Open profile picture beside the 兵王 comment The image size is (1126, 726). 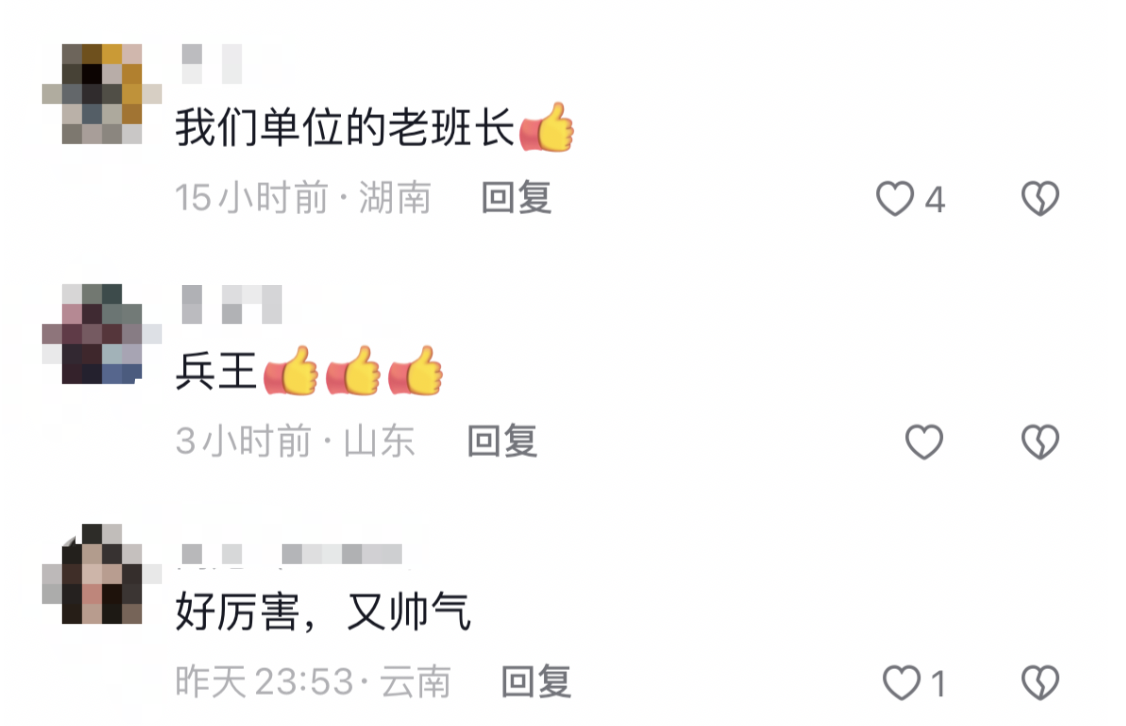coord(102,334)
